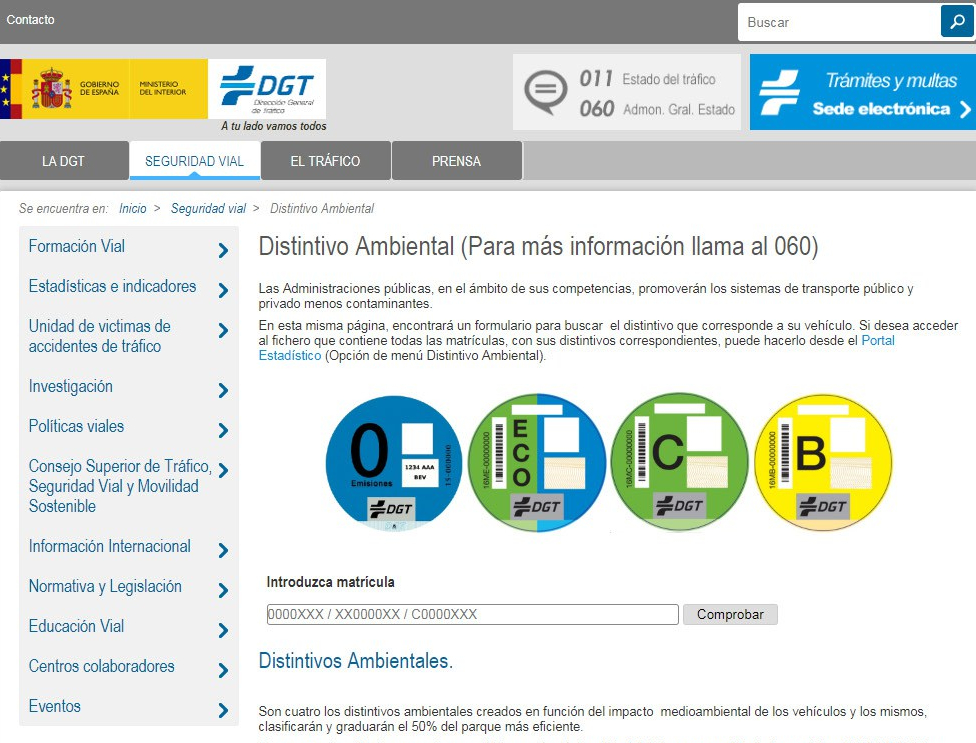976x743 pixels.
Task: Click the Comprobar button
Action: 730,614
